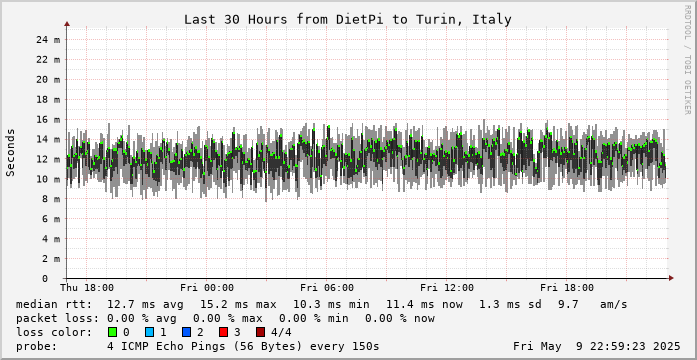The height and width of the screenshot is (360, 697).
Task: Click the graph title about Turin, Italy
Action: pos(348,20)
